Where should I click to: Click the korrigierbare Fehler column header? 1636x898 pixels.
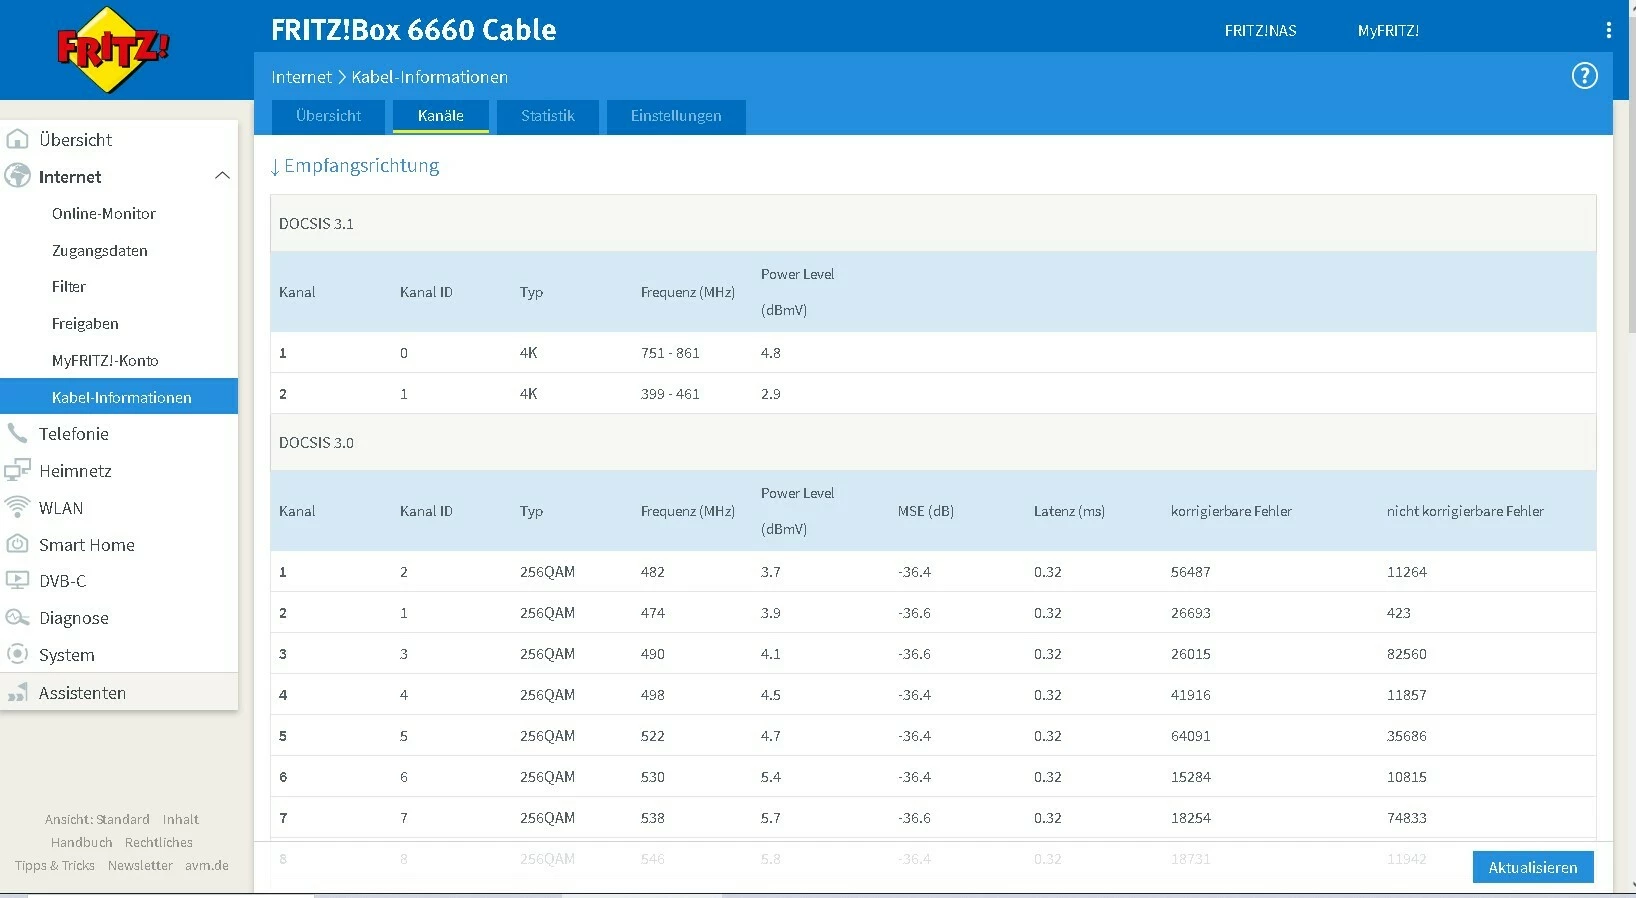click(x=1231, y=511)
